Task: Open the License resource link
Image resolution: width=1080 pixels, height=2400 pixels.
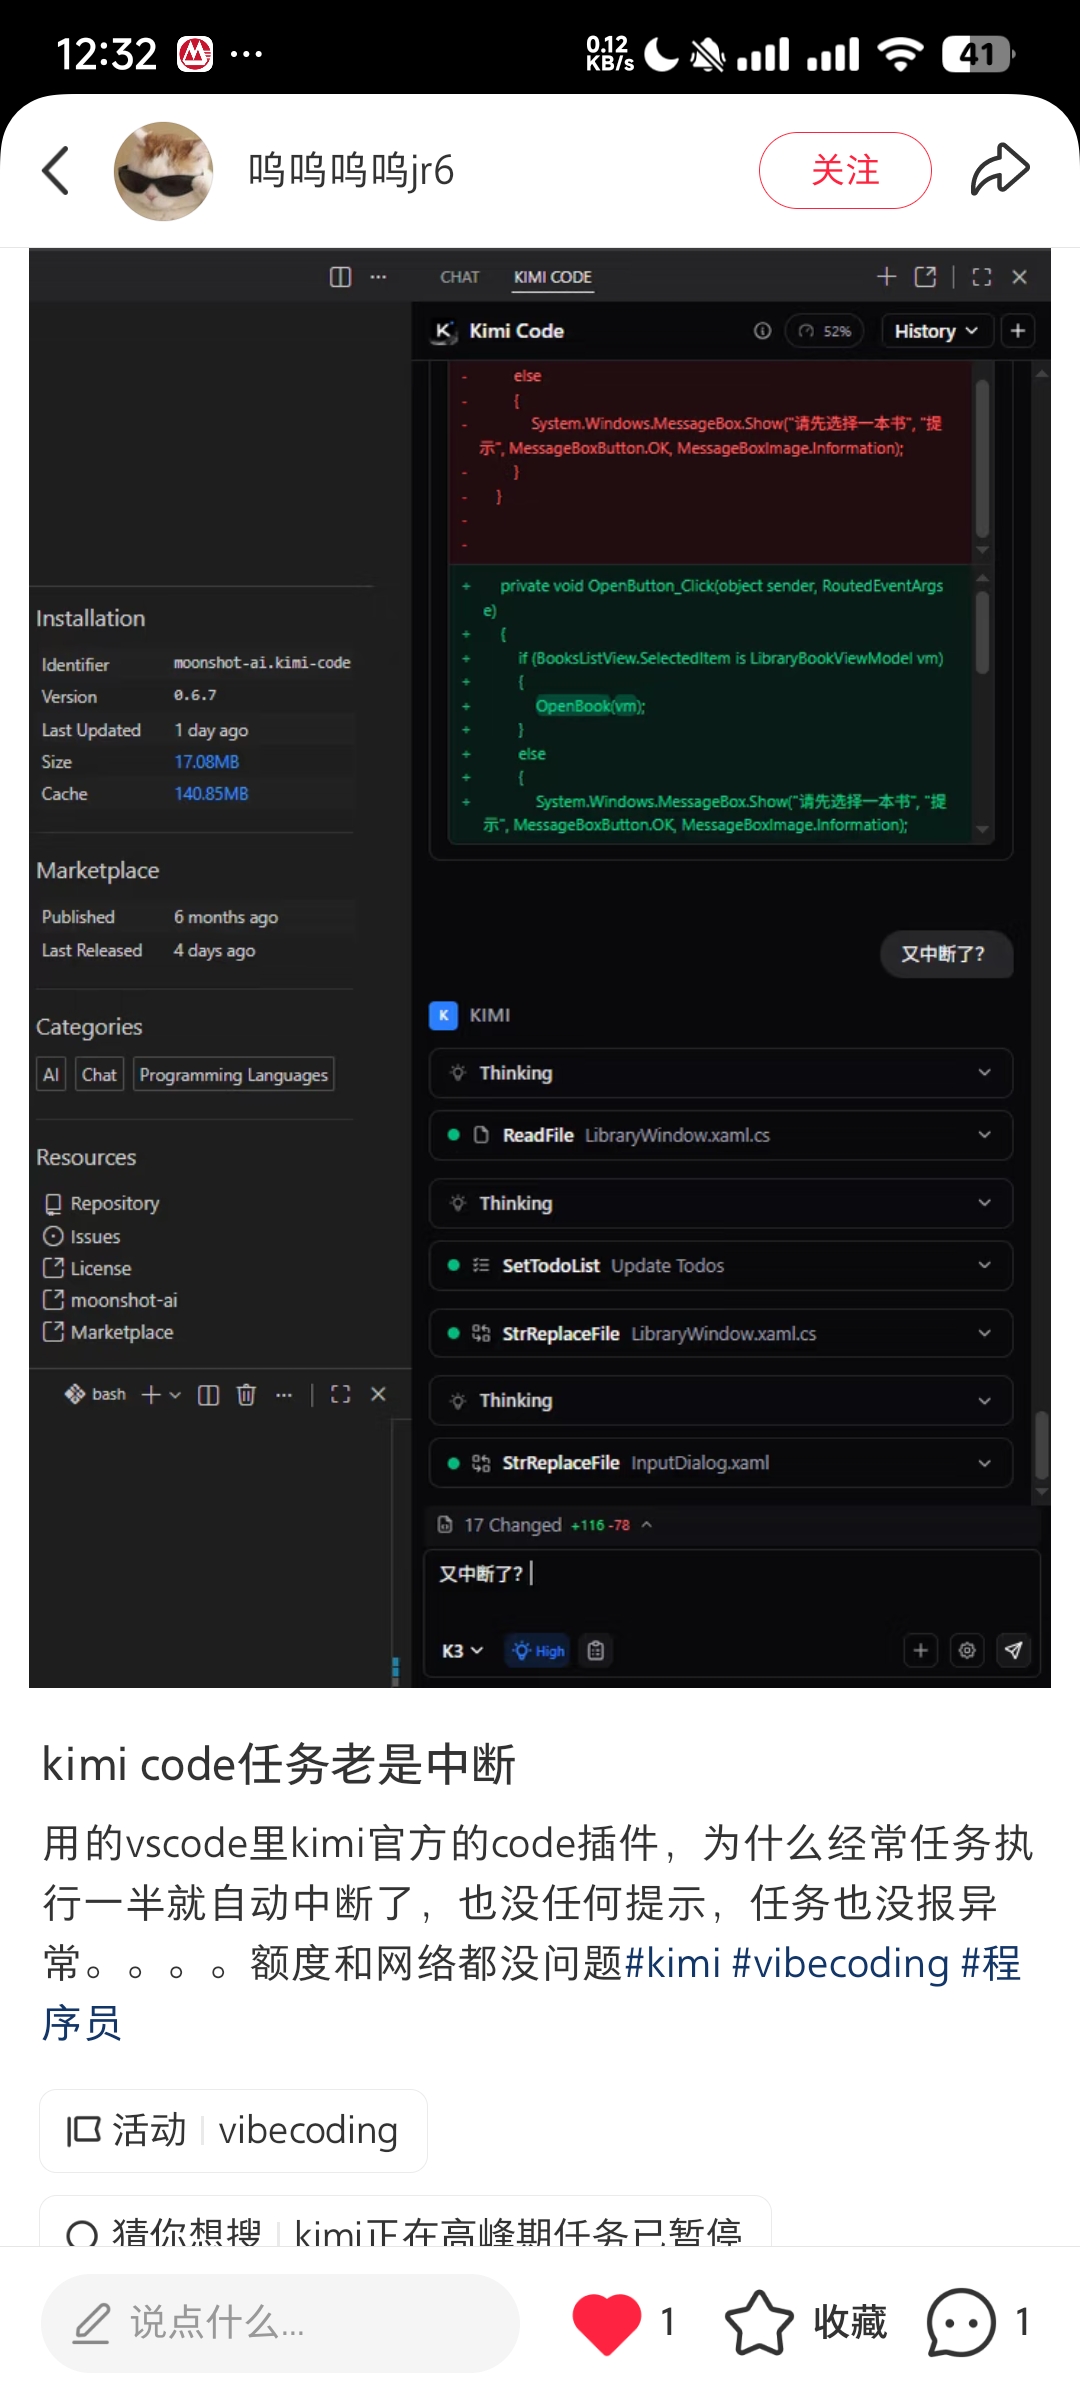Action: [88, 1268]
